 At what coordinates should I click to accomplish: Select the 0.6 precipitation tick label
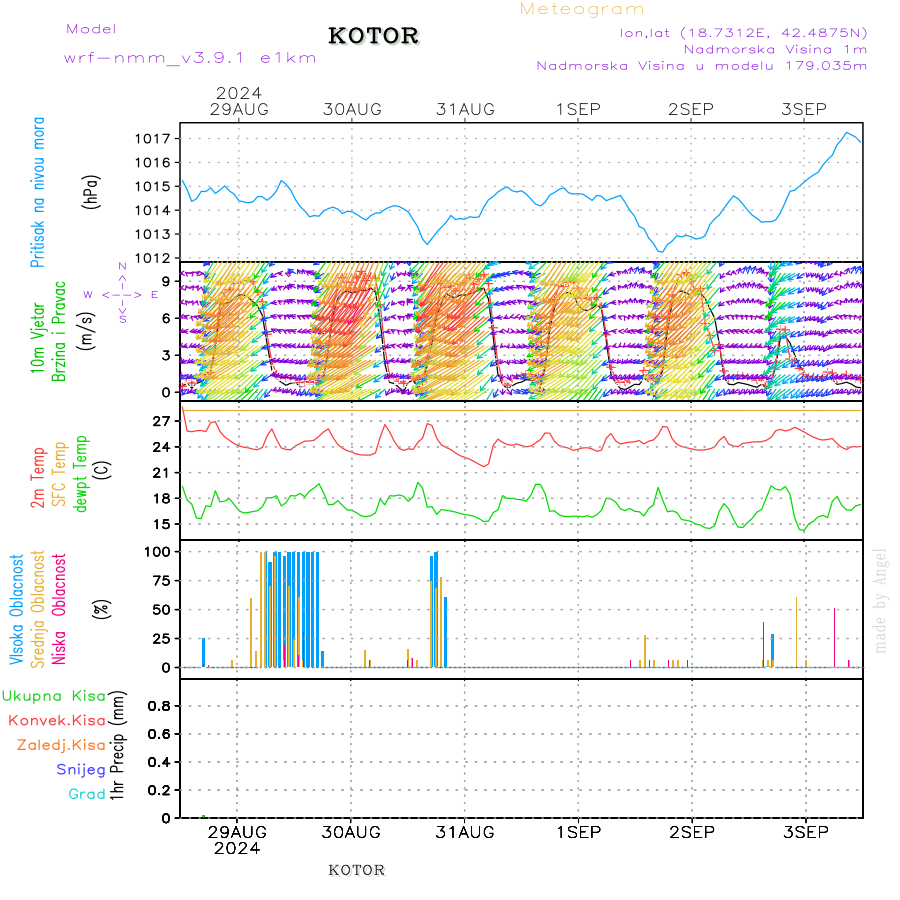[160, 734]
